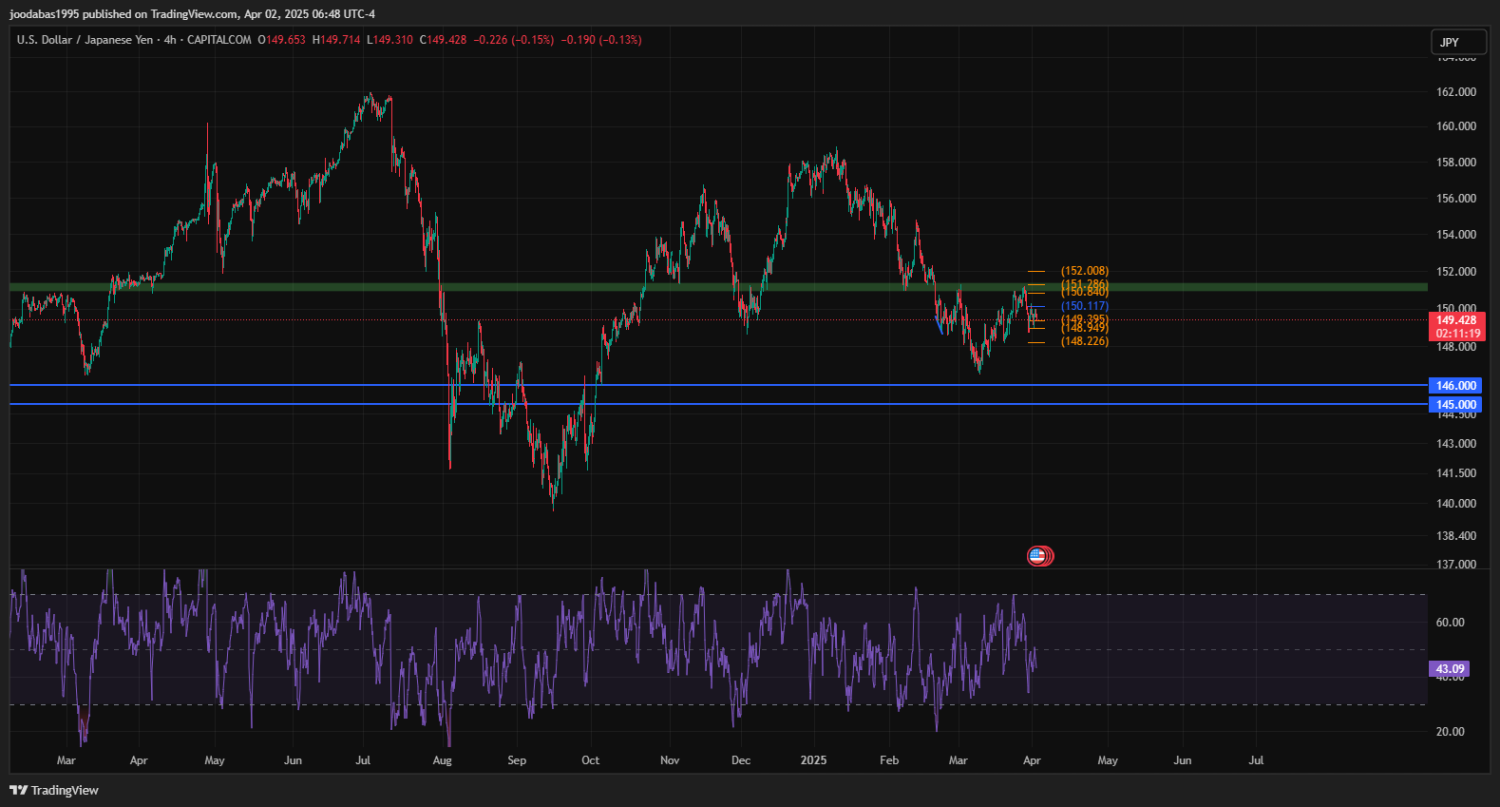Click the 162.000 price axis label
Screen dimensions: 1500x807
[x=1456, y=92]
